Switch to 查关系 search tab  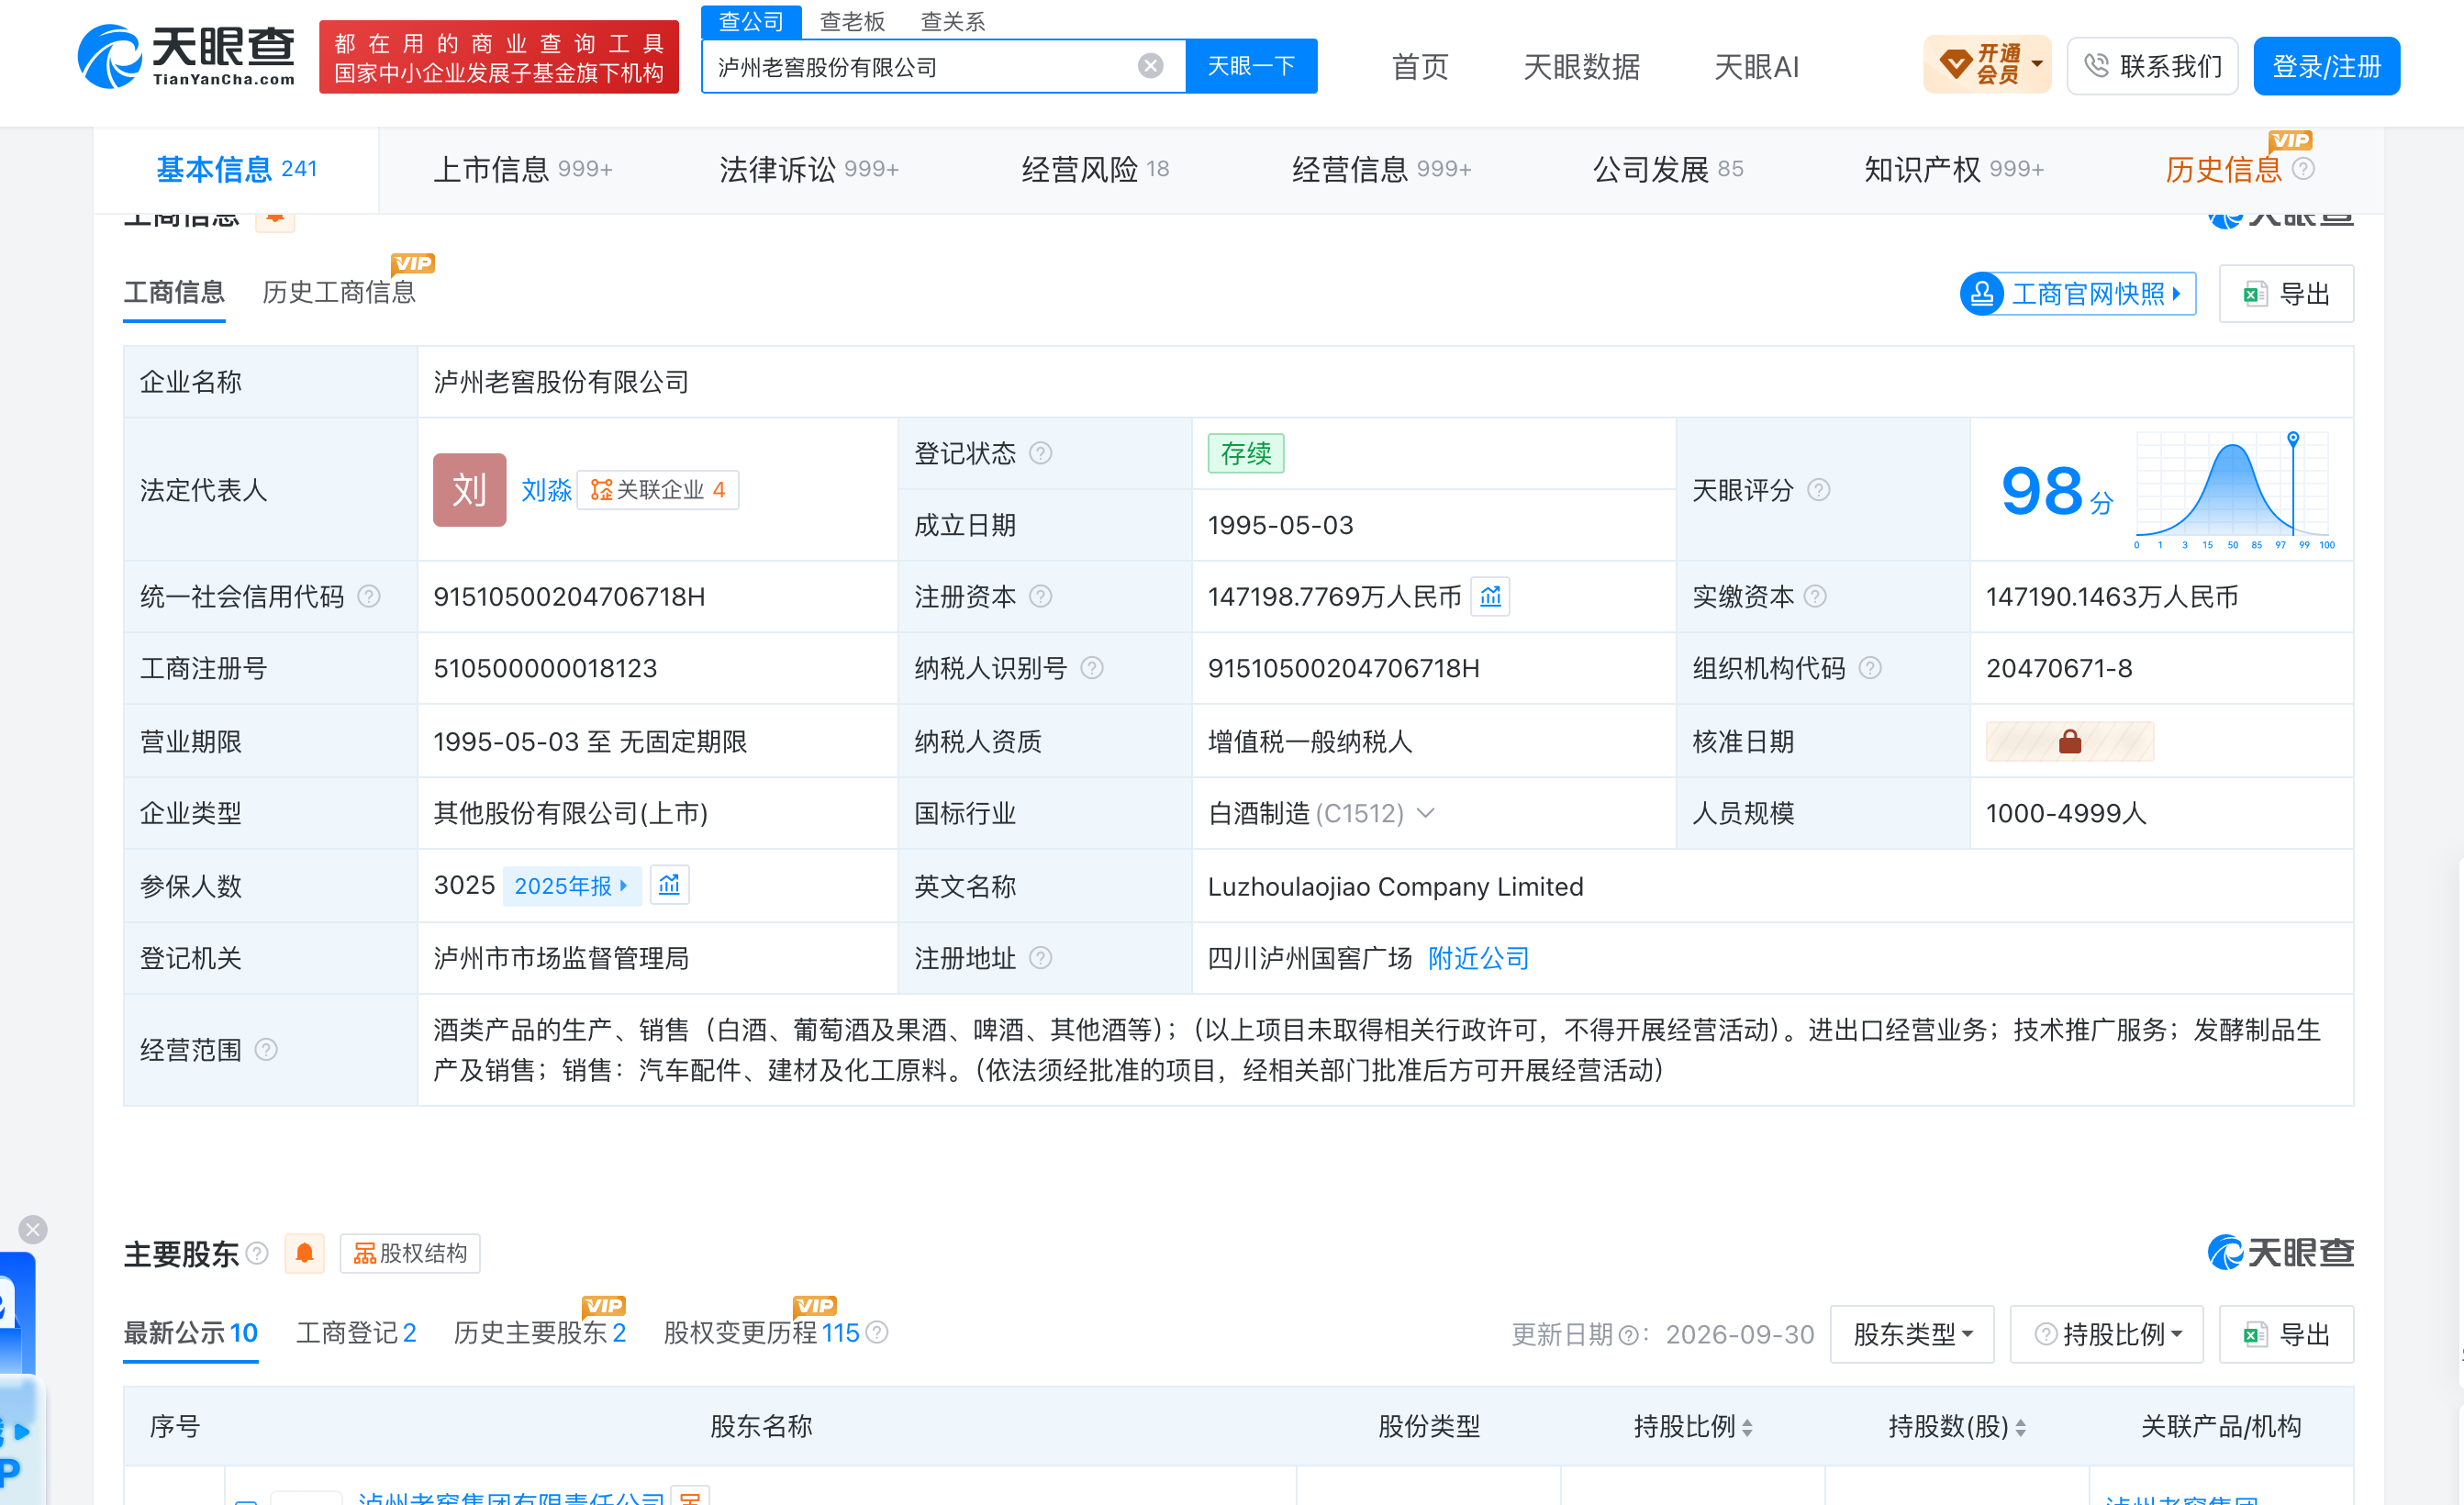coord(952,21)
